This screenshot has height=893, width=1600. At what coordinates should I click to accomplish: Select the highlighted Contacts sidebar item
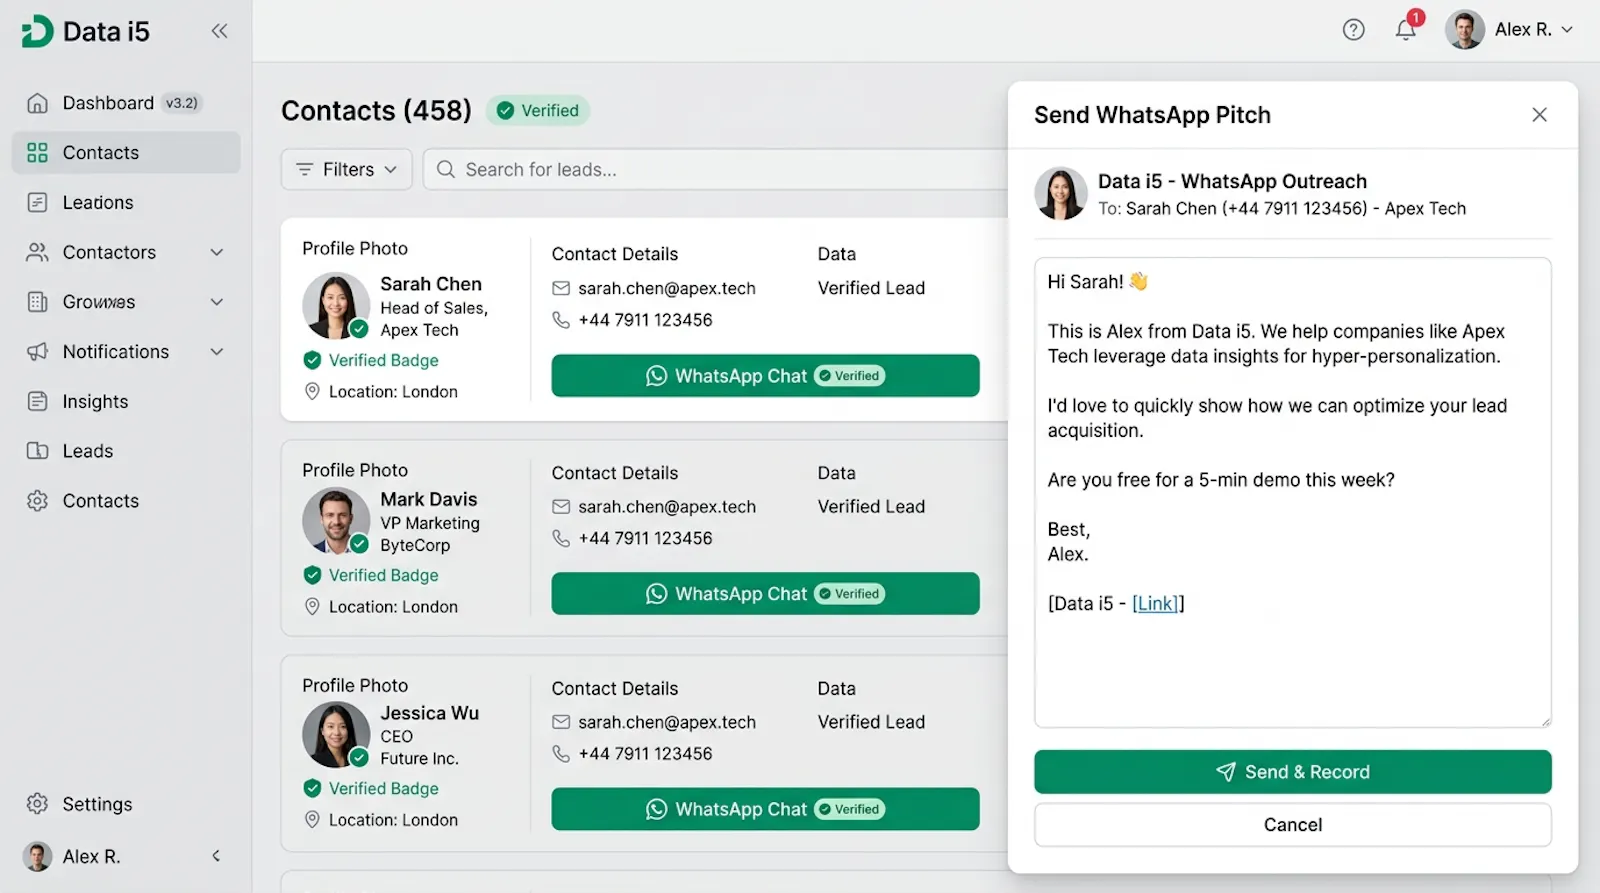[x=126, y=152]
